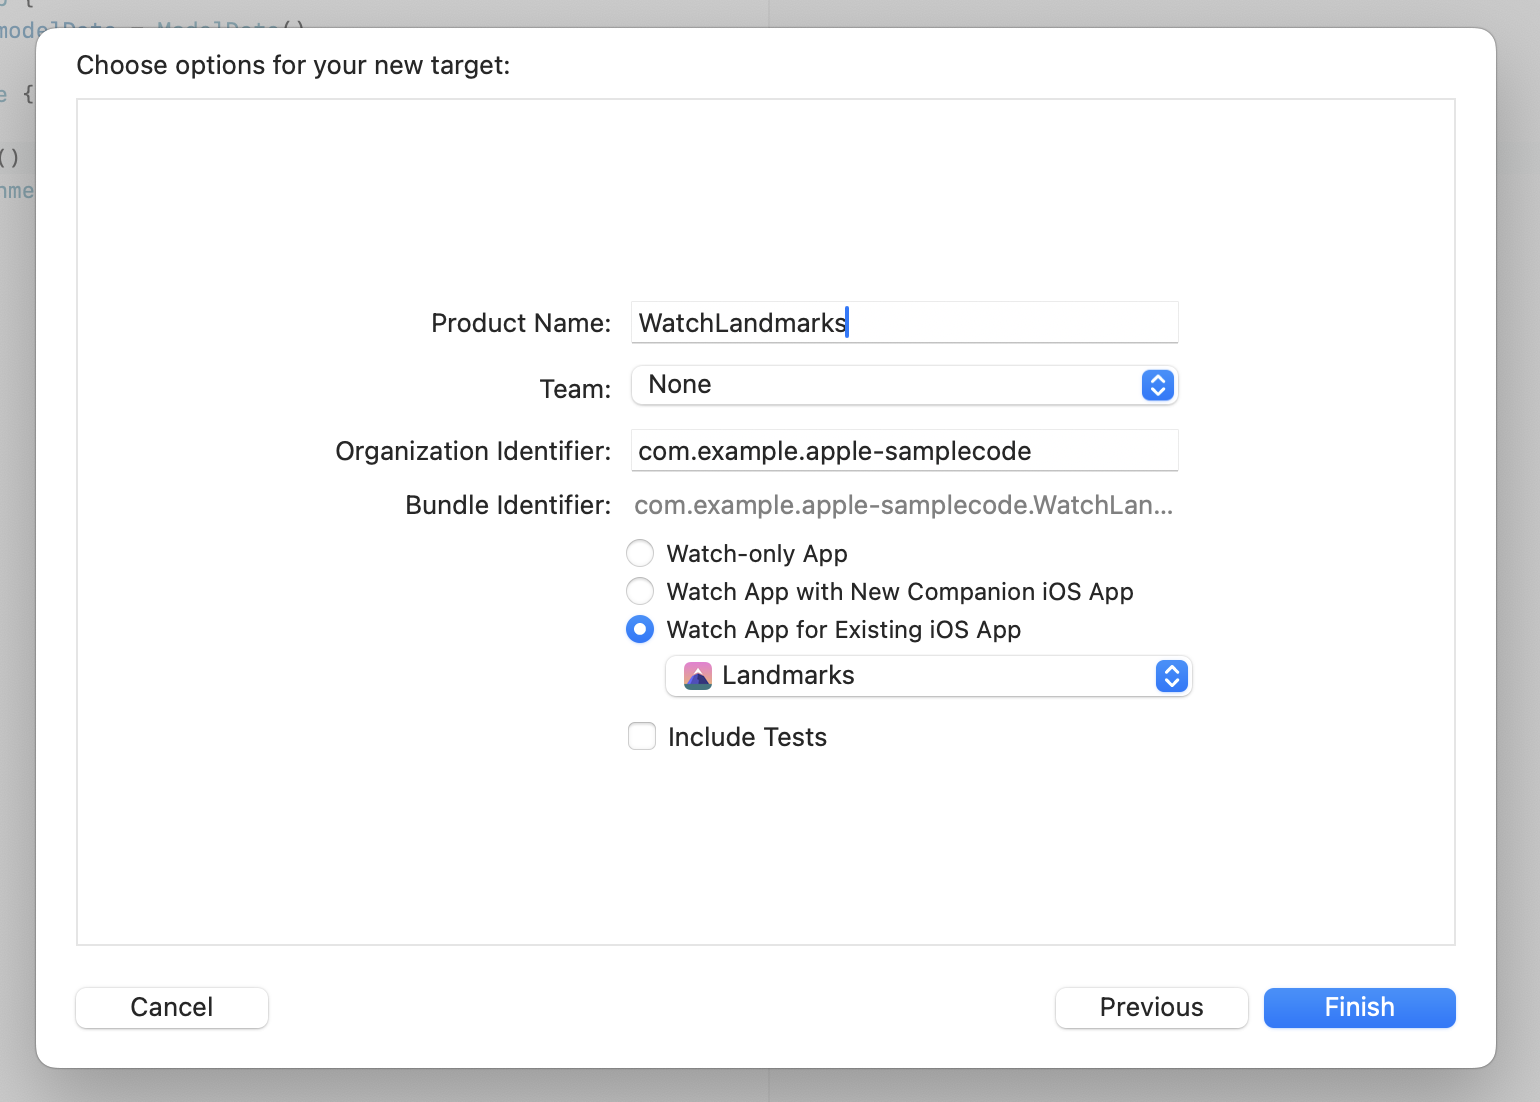Click the Organization Identifier label
This screenshot has height=1102, width=1540.
point(473,451)
